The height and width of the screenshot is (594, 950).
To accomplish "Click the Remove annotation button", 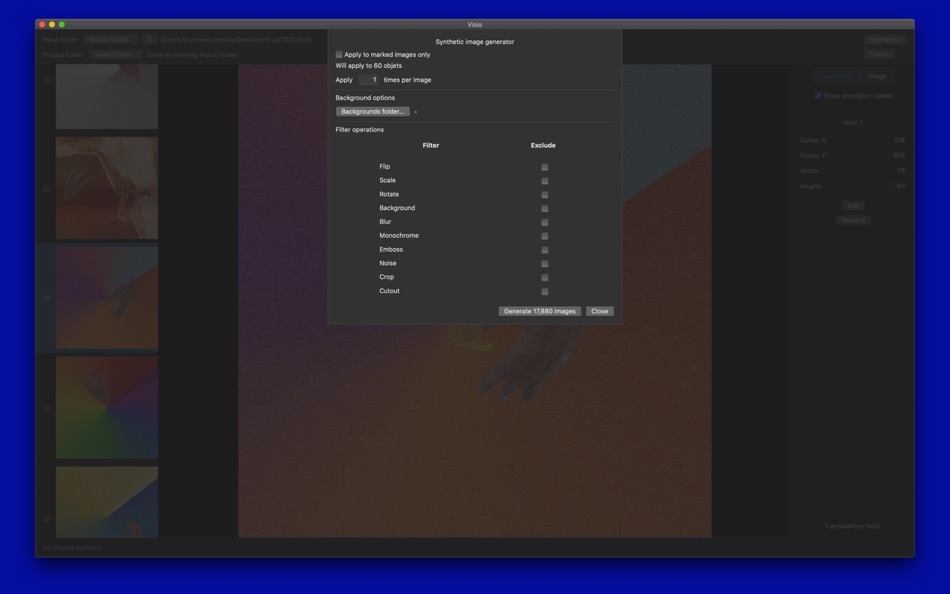I will (x=853, y=220).
